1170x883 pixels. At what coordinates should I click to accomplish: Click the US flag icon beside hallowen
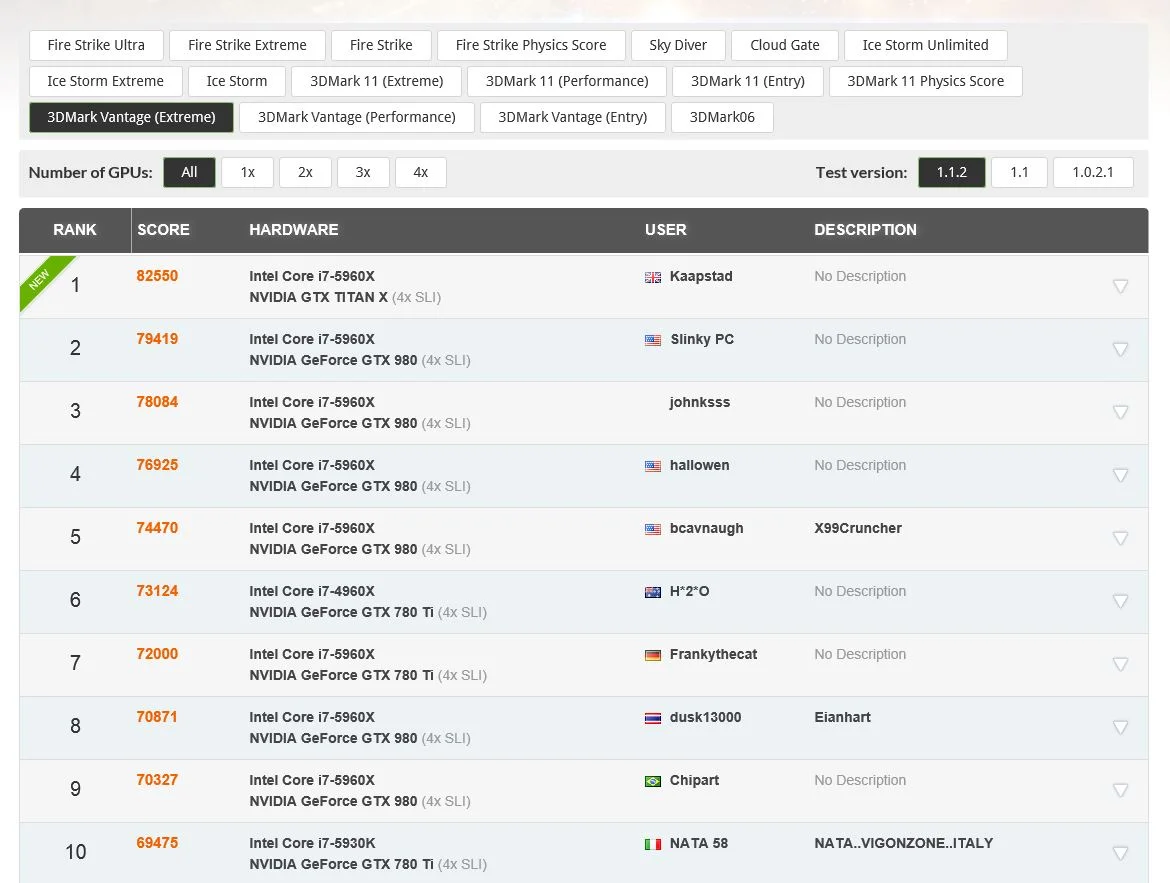(x=653, y=467)
